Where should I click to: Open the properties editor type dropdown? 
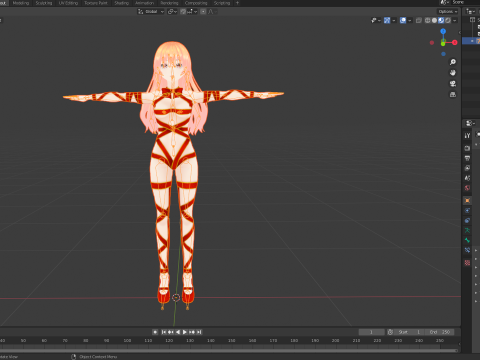coord(470,123)
